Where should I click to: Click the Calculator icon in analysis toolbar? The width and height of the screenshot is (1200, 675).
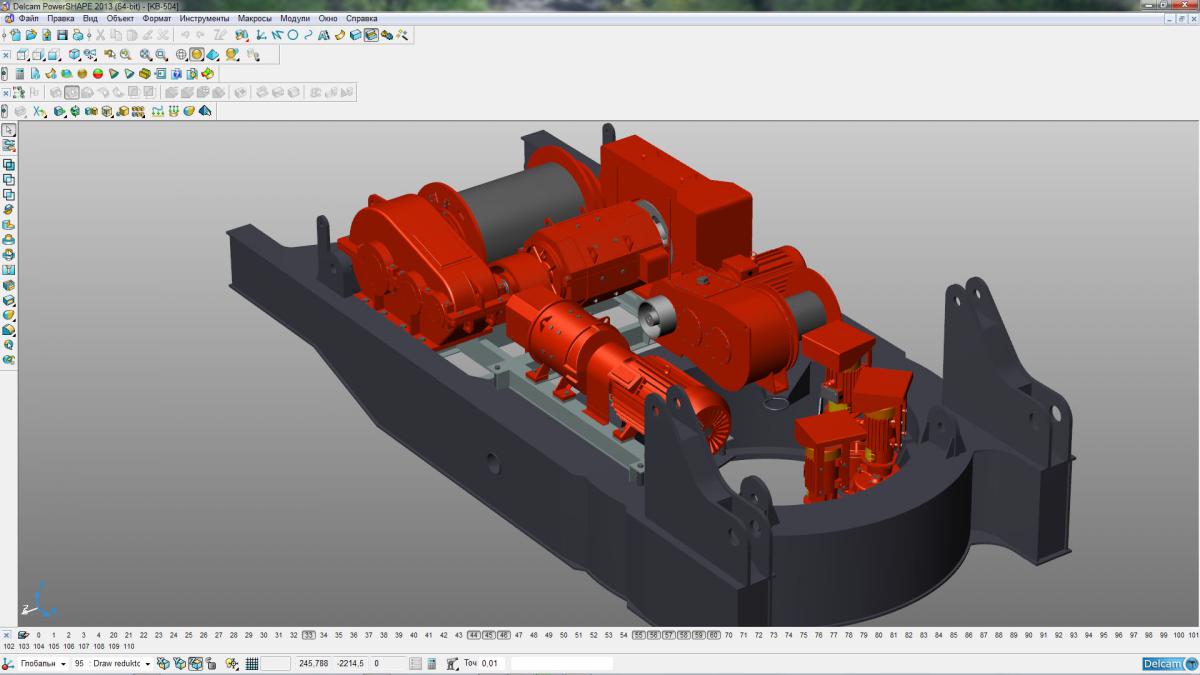pyautogui.click(x=20, y=74)
